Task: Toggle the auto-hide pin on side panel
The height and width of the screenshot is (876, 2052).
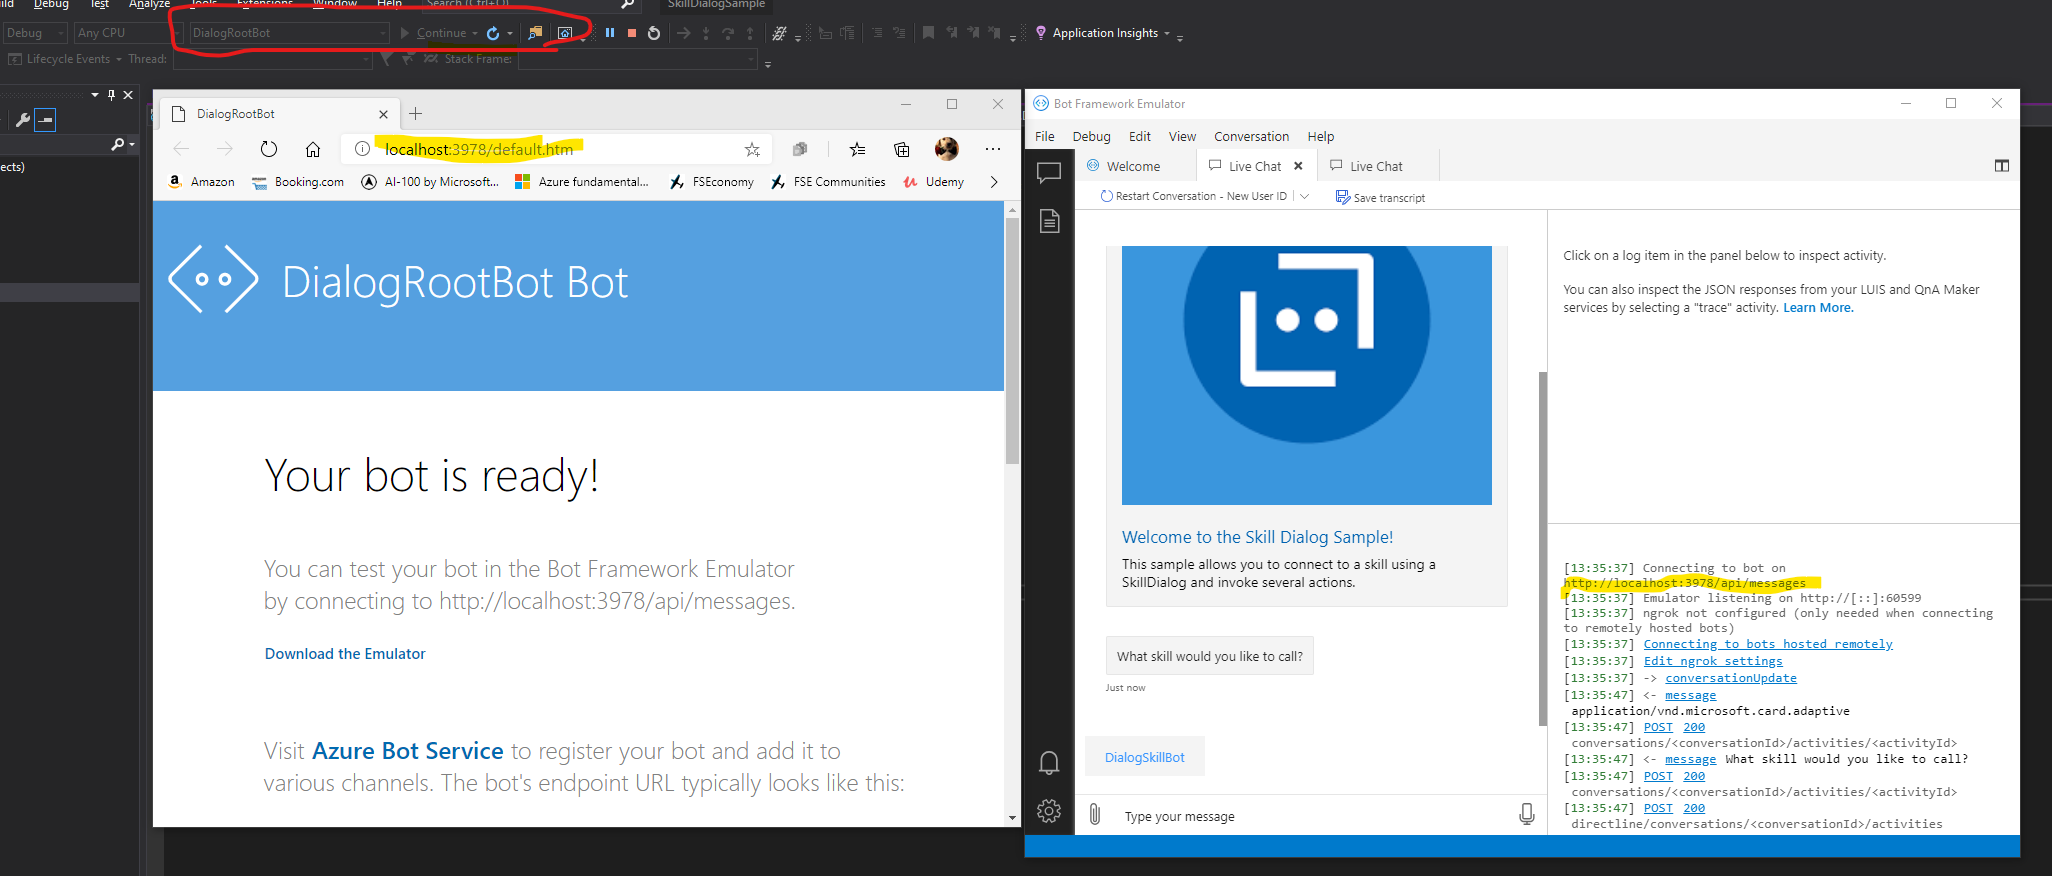Action: click(111, 95)
